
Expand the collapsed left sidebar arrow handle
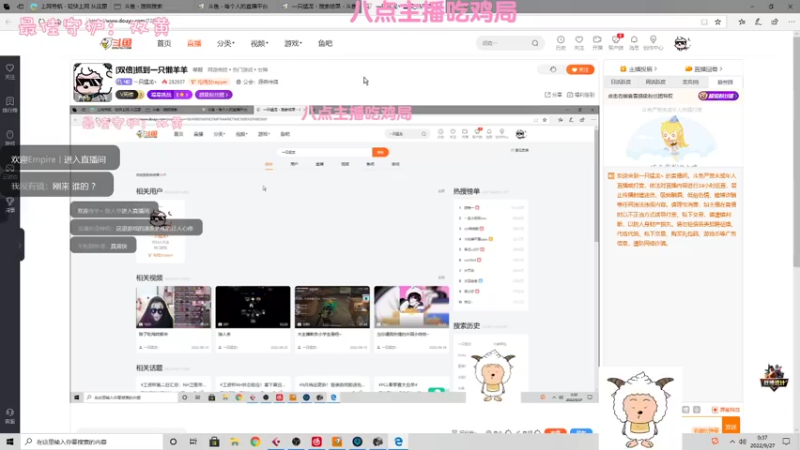20,245
